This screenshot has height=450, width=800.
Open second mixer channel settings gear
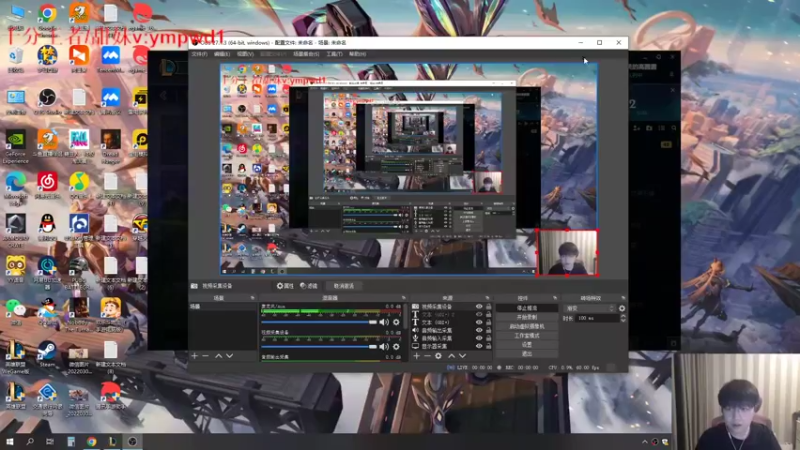pyautogui.click(x=396, y=347)
